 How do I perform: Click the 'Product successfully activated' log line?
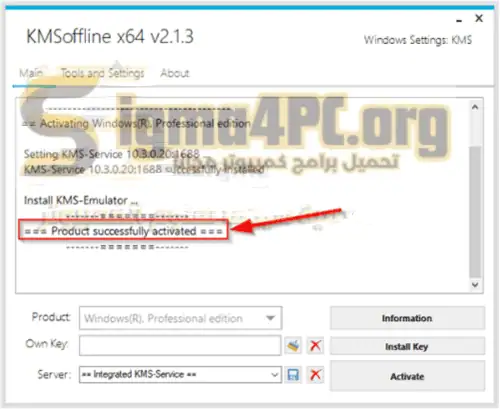pos(123,231)
